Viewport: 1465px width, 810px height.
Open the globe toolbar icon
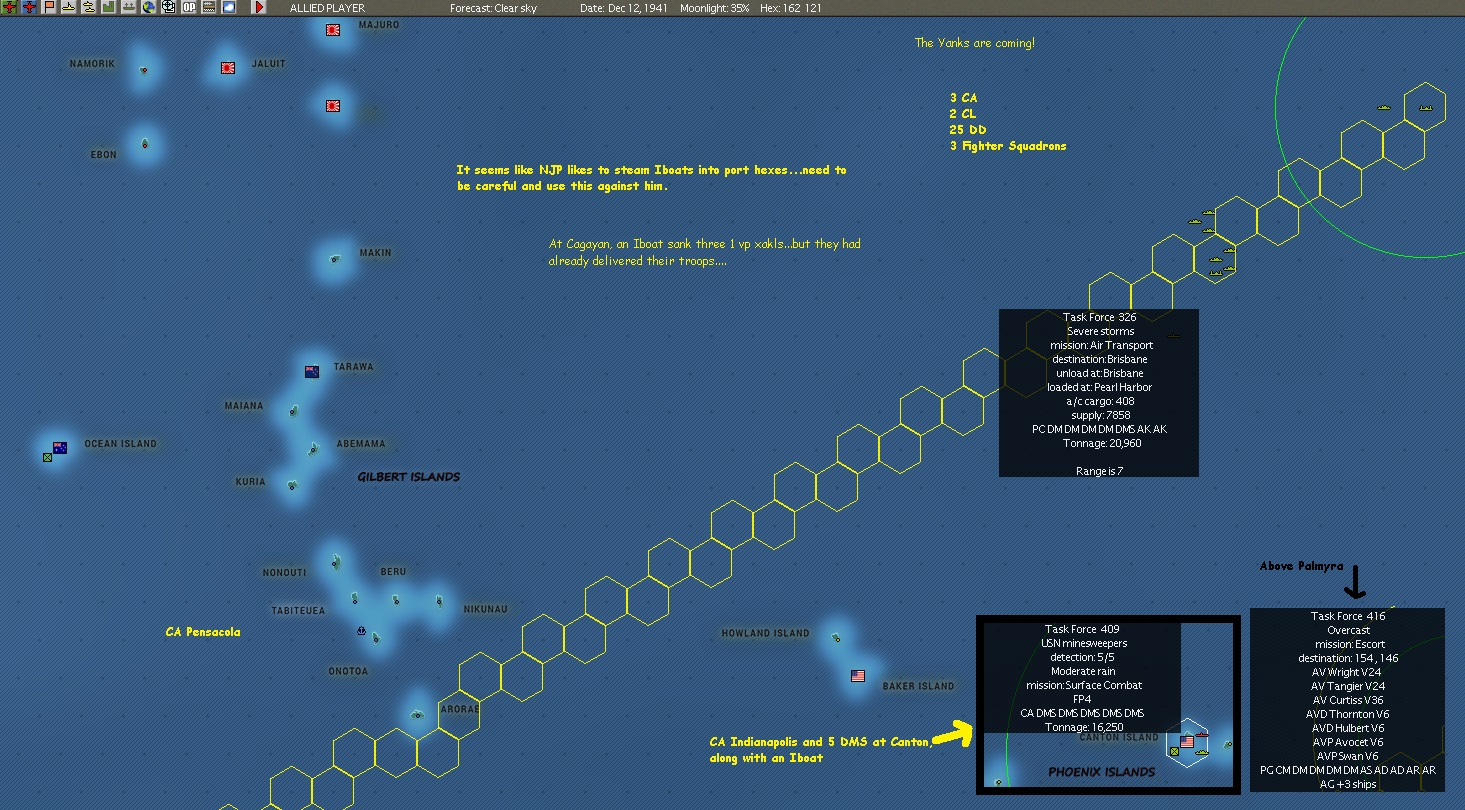tap(149, 7)
